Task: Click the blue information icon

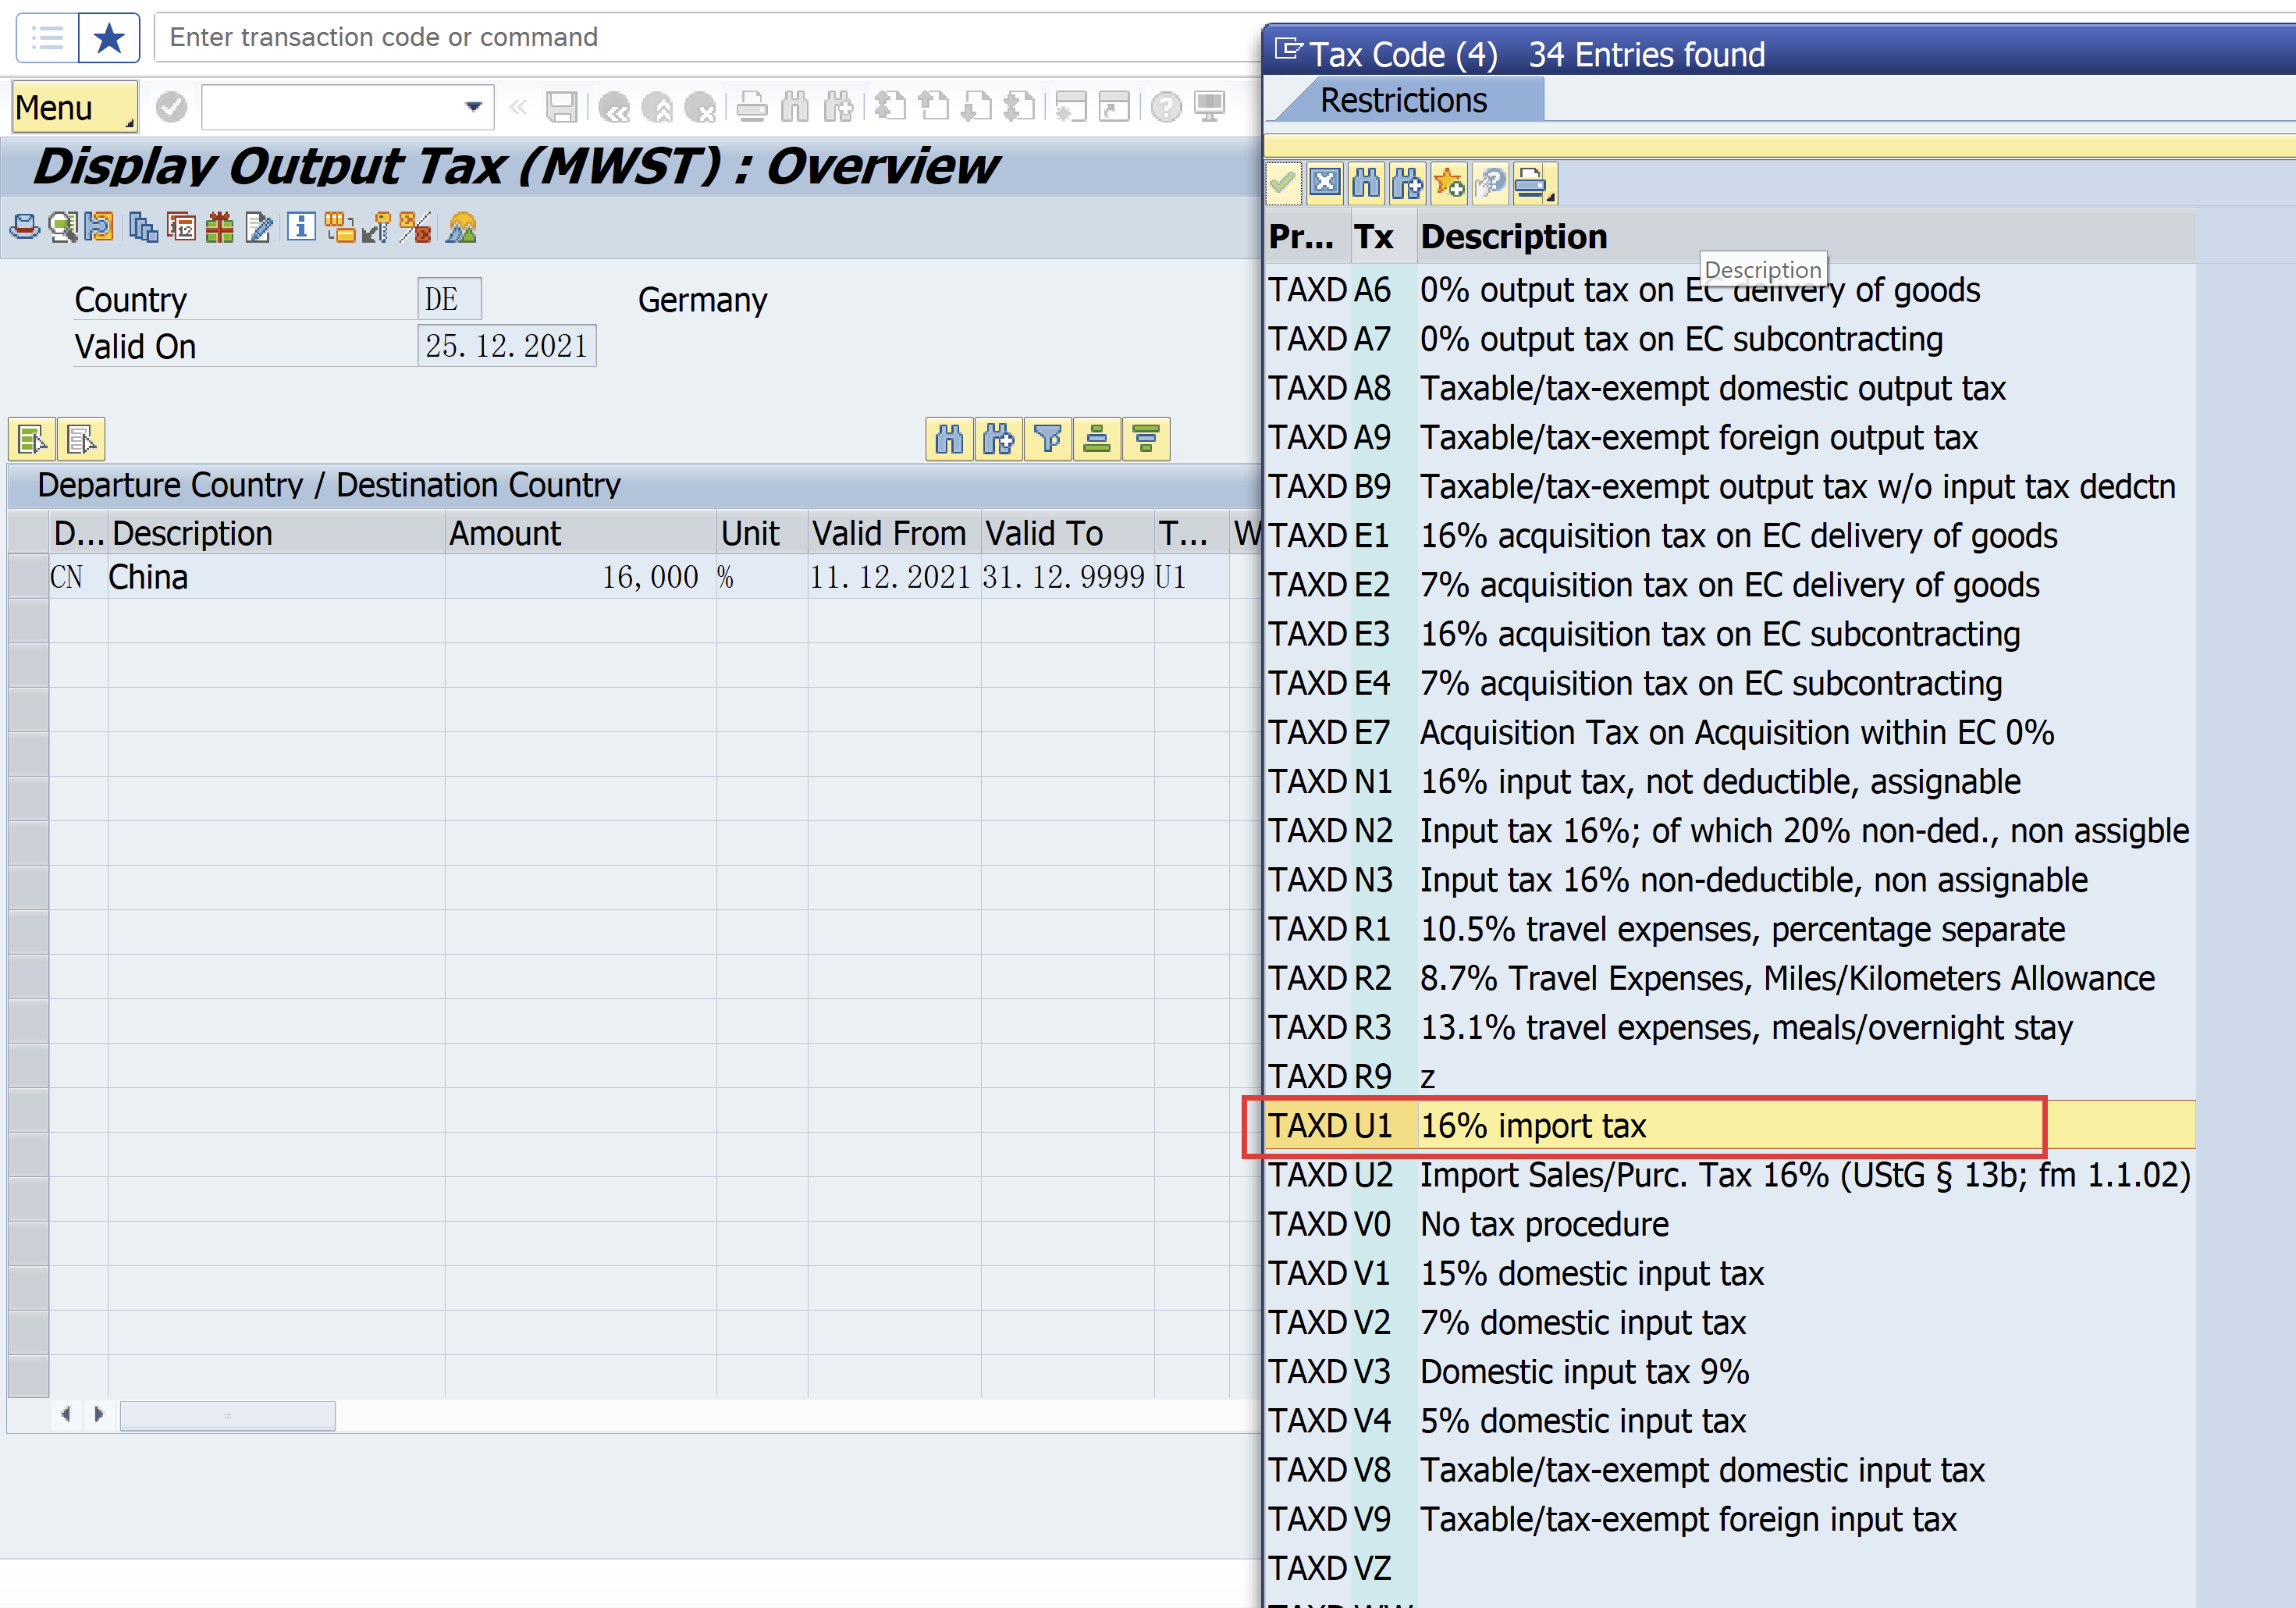Action: (x=300, y=227)
